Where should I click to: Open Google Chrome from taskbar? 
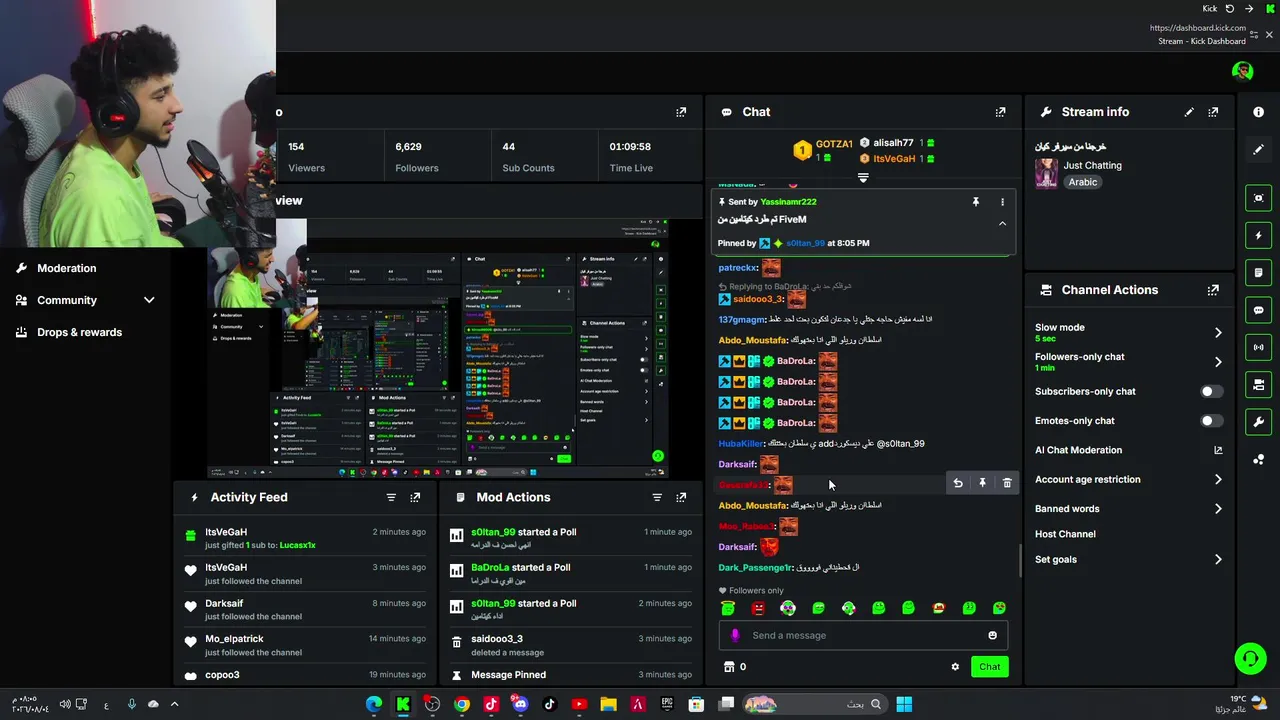tap(461, 704)
